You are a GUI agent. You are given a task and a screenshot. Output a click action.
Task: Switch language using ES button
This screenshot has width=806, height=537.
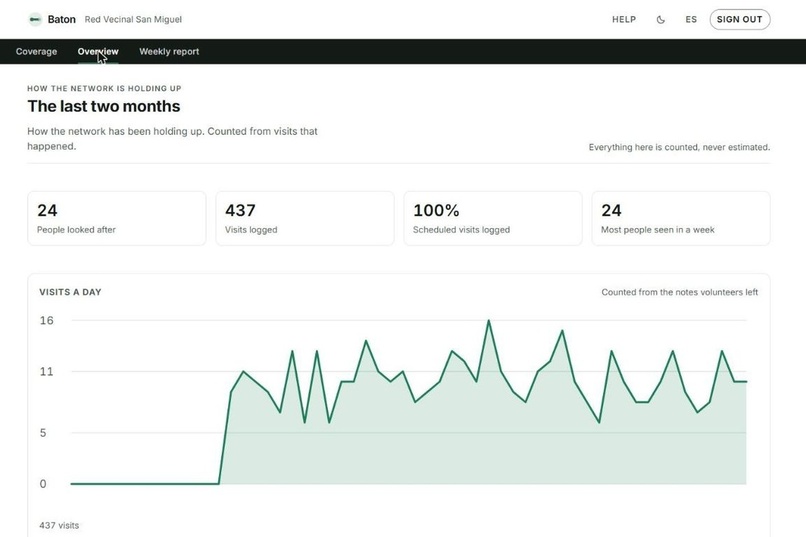tap(691, 20)
